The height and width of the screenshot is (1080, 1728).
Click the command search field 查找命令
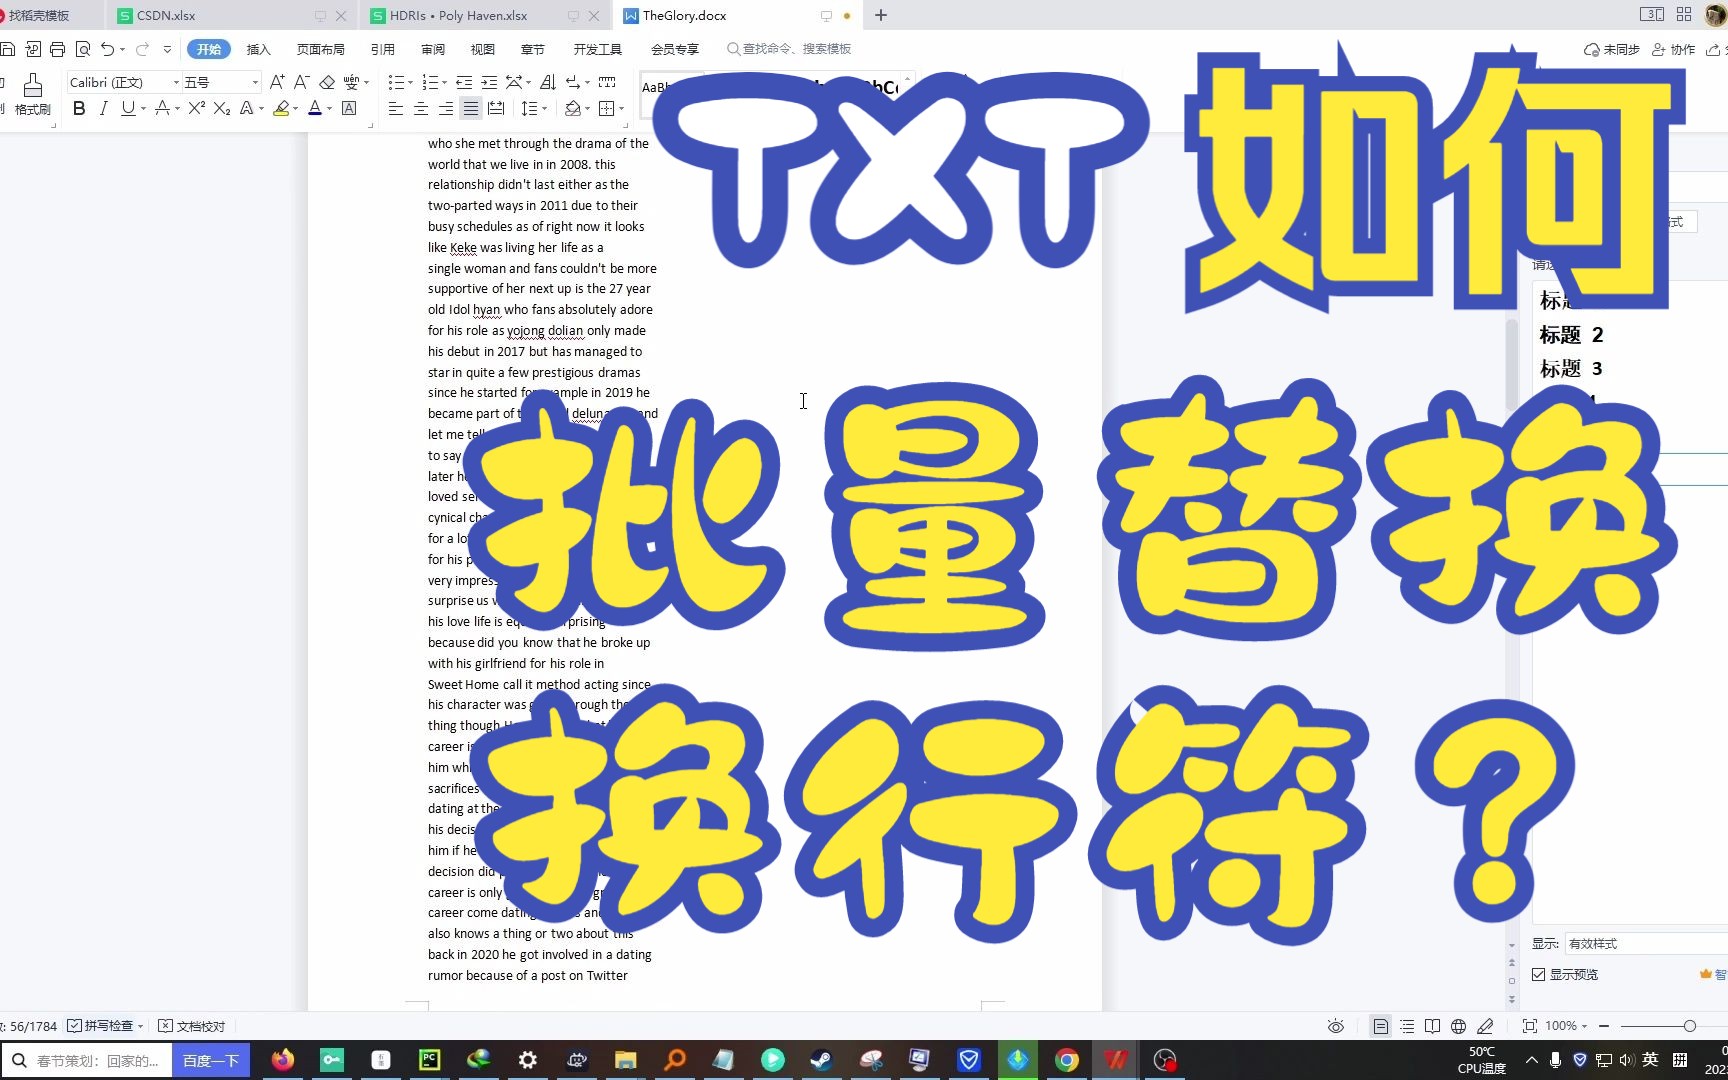tap(790, 48)
